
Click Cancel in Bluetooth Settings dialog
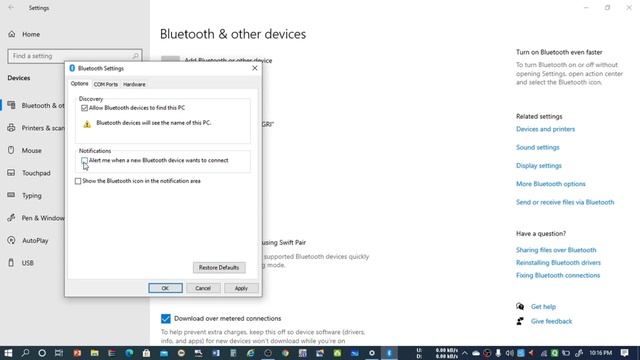pos(203,288)
